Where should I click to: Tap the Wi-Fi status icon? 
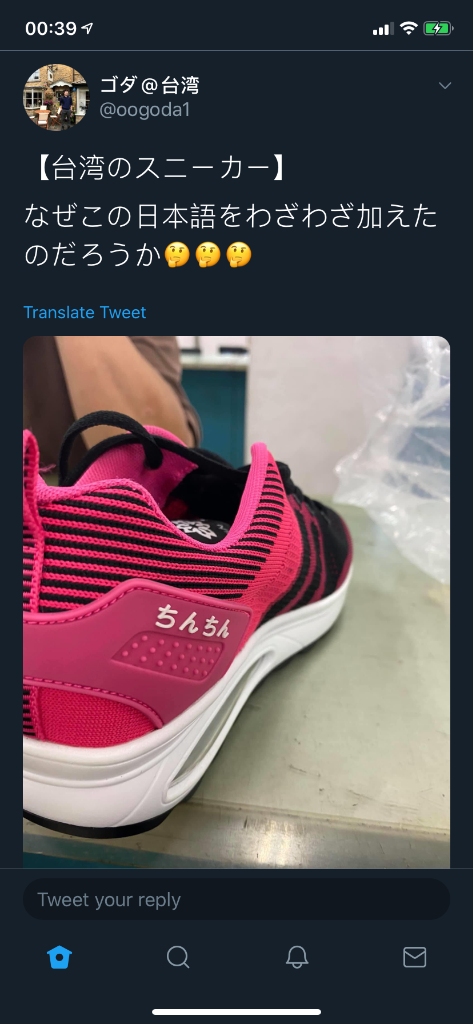pos(409,28)
